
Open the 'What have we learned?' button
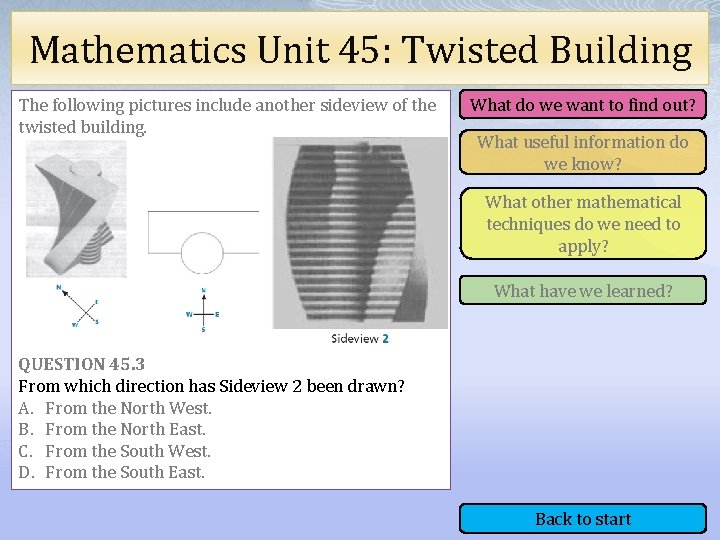pyautogui.click(x=583, y=290)
